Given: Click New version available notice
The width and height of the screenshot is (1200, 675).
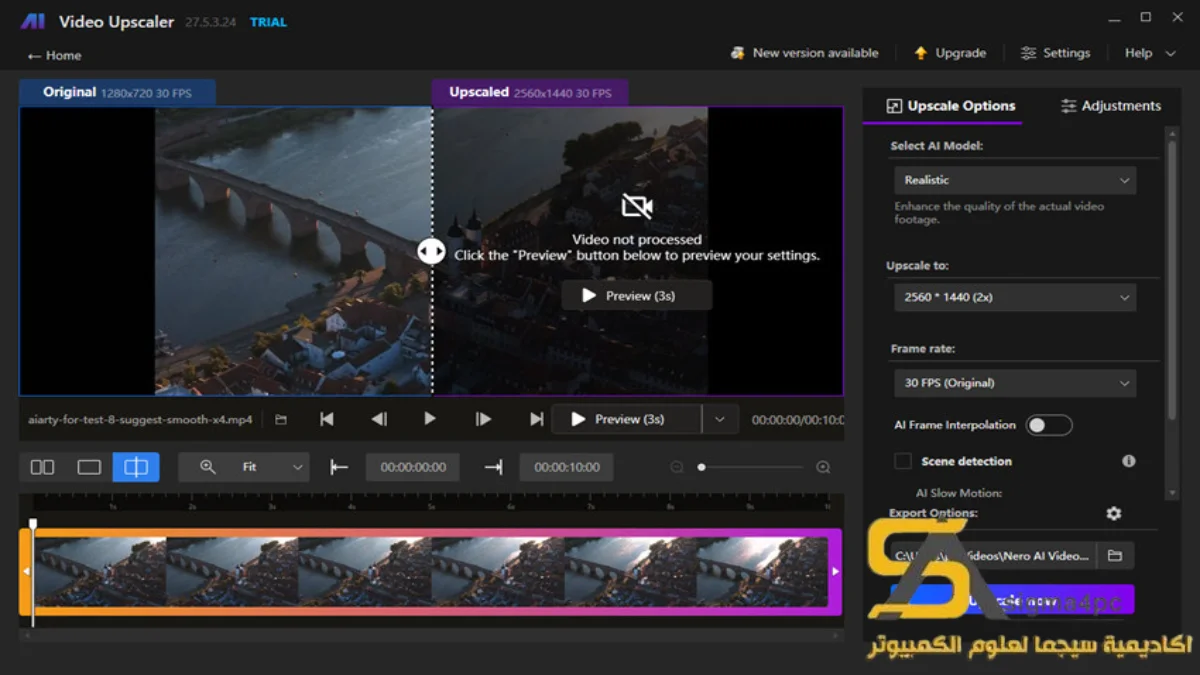Looking at the screenshot, I should 805,53.
